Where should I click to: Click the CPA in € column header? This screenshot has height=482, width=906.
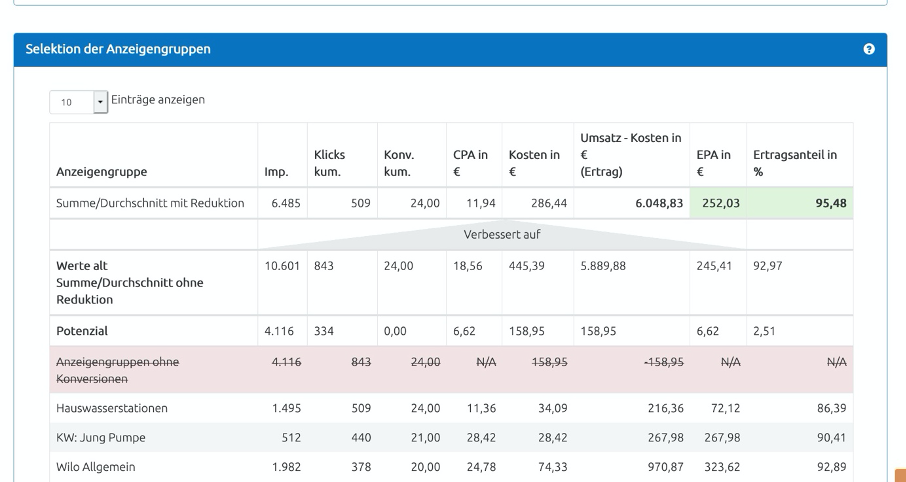pos(470,163)
